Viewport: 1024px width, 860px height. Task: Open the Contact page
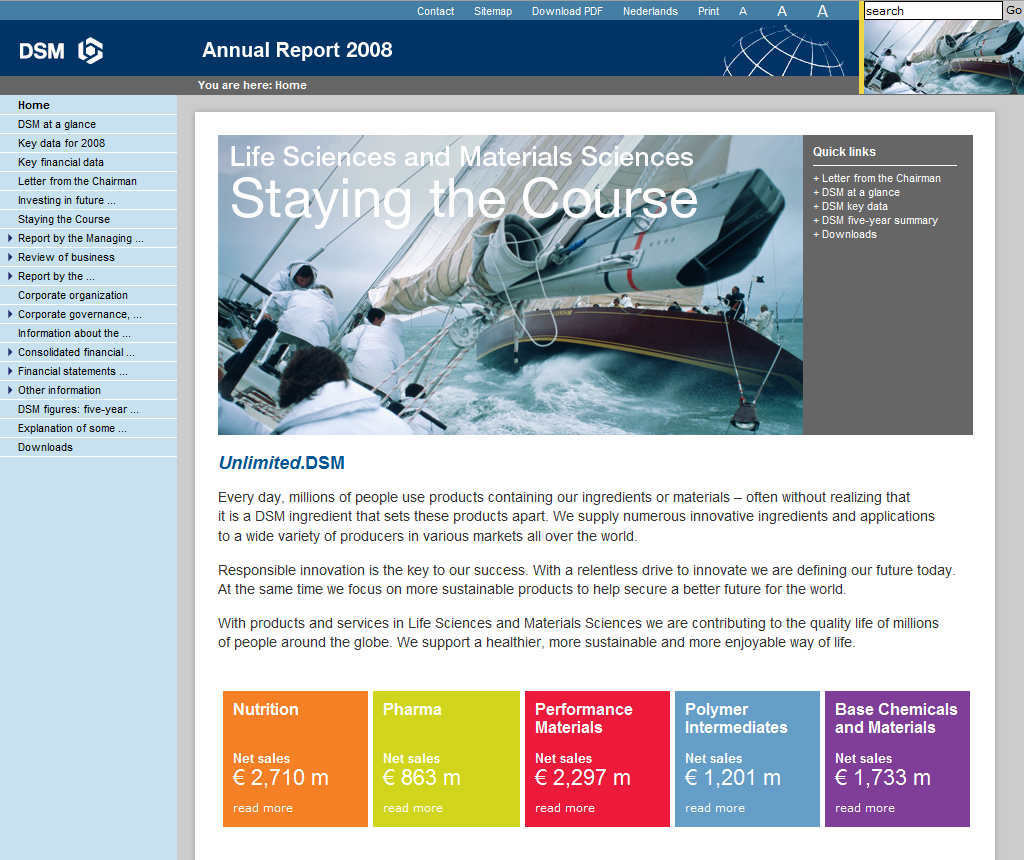click(x=436, y=11)
